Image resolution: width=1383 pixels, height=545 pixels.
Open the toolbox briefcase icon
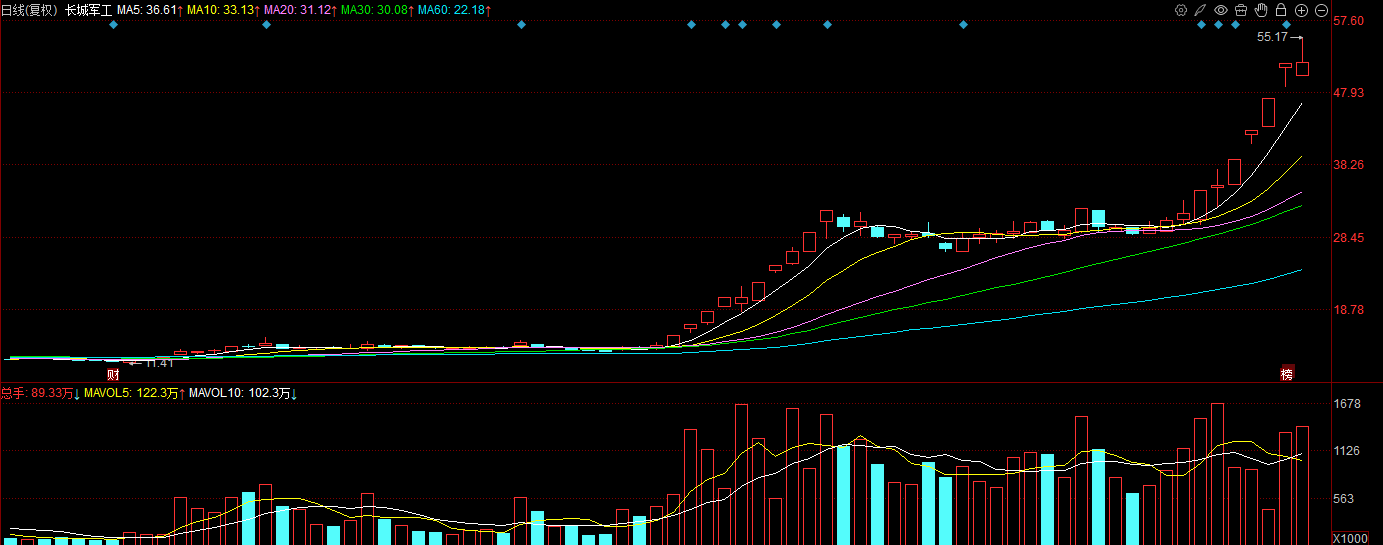point(1241,10)
